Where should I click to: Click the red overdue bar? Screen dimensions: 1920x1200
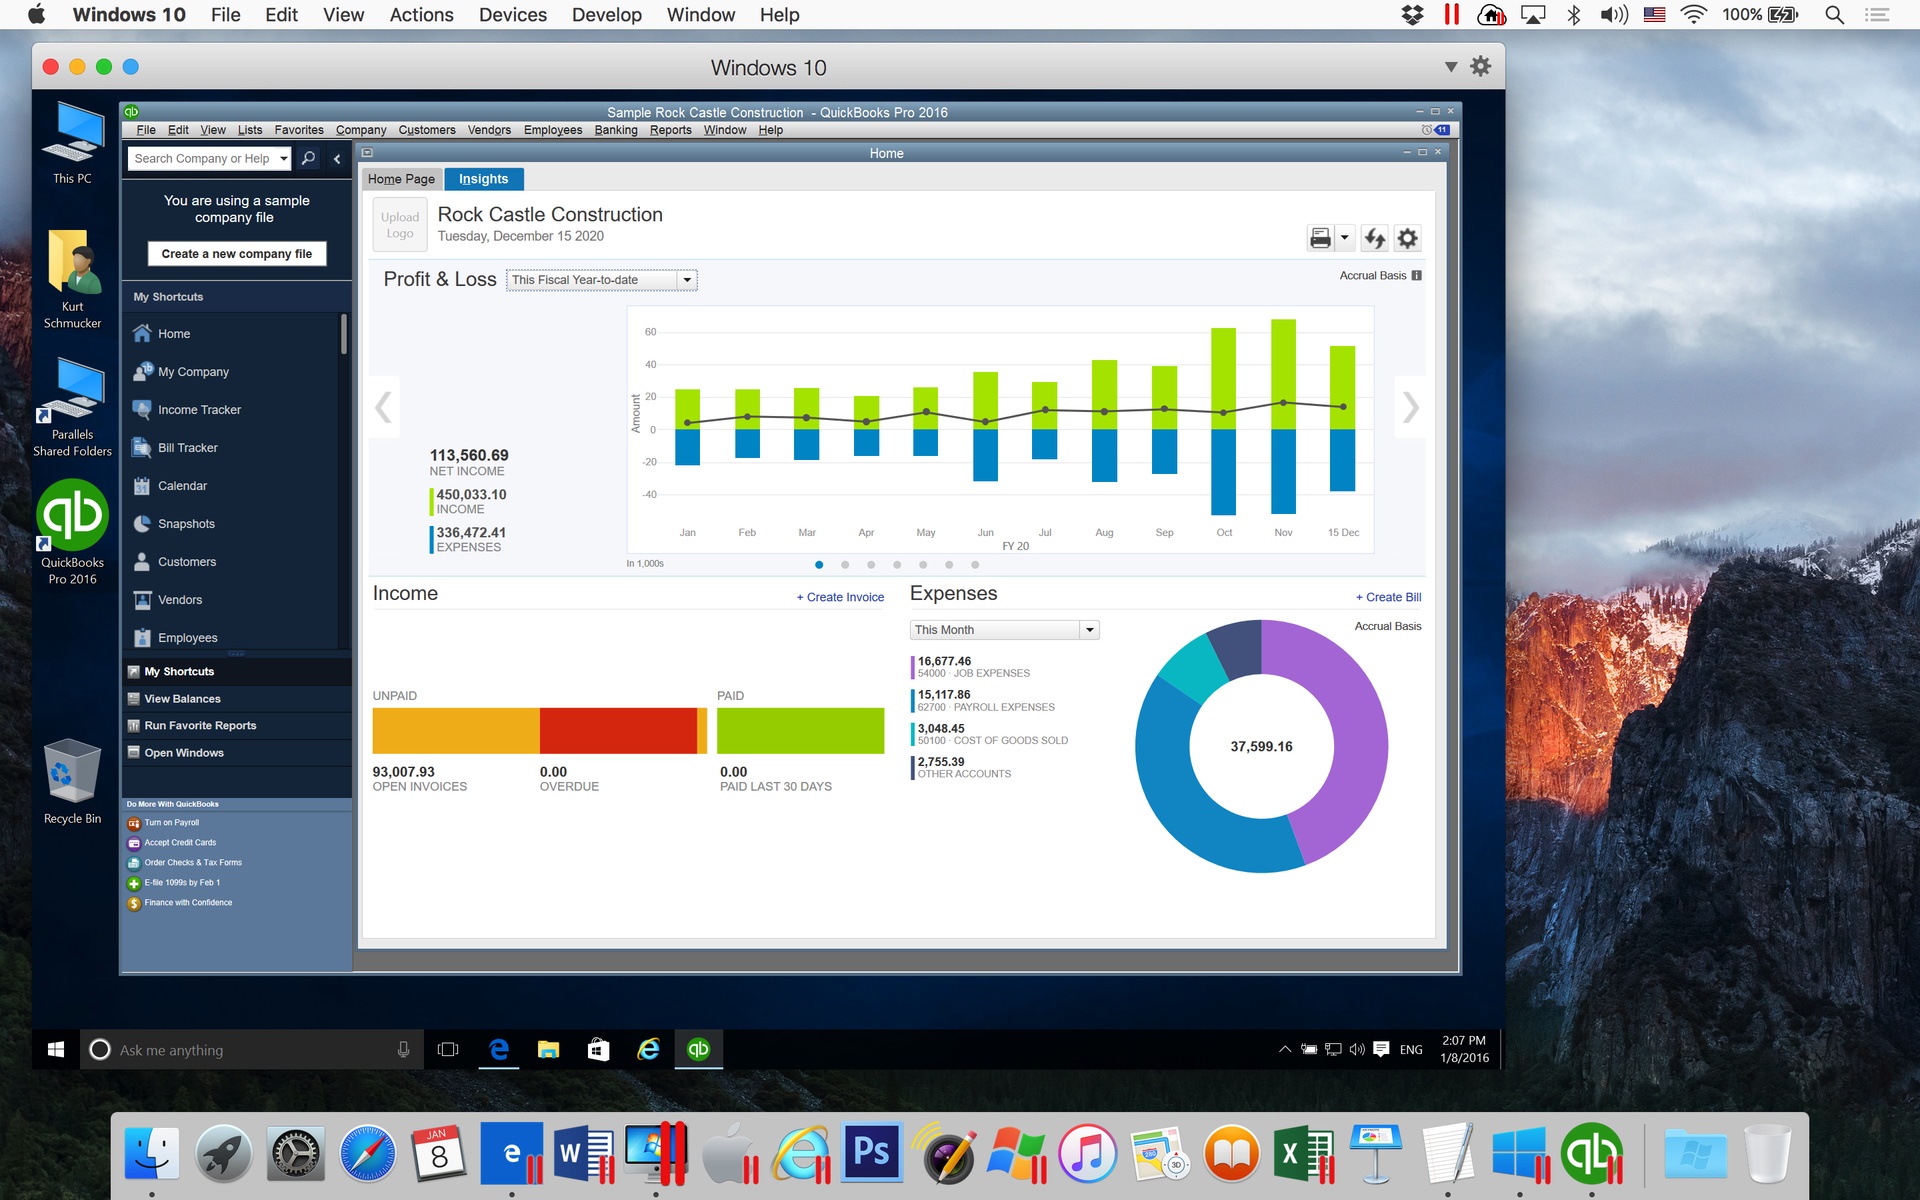(618, 731)
